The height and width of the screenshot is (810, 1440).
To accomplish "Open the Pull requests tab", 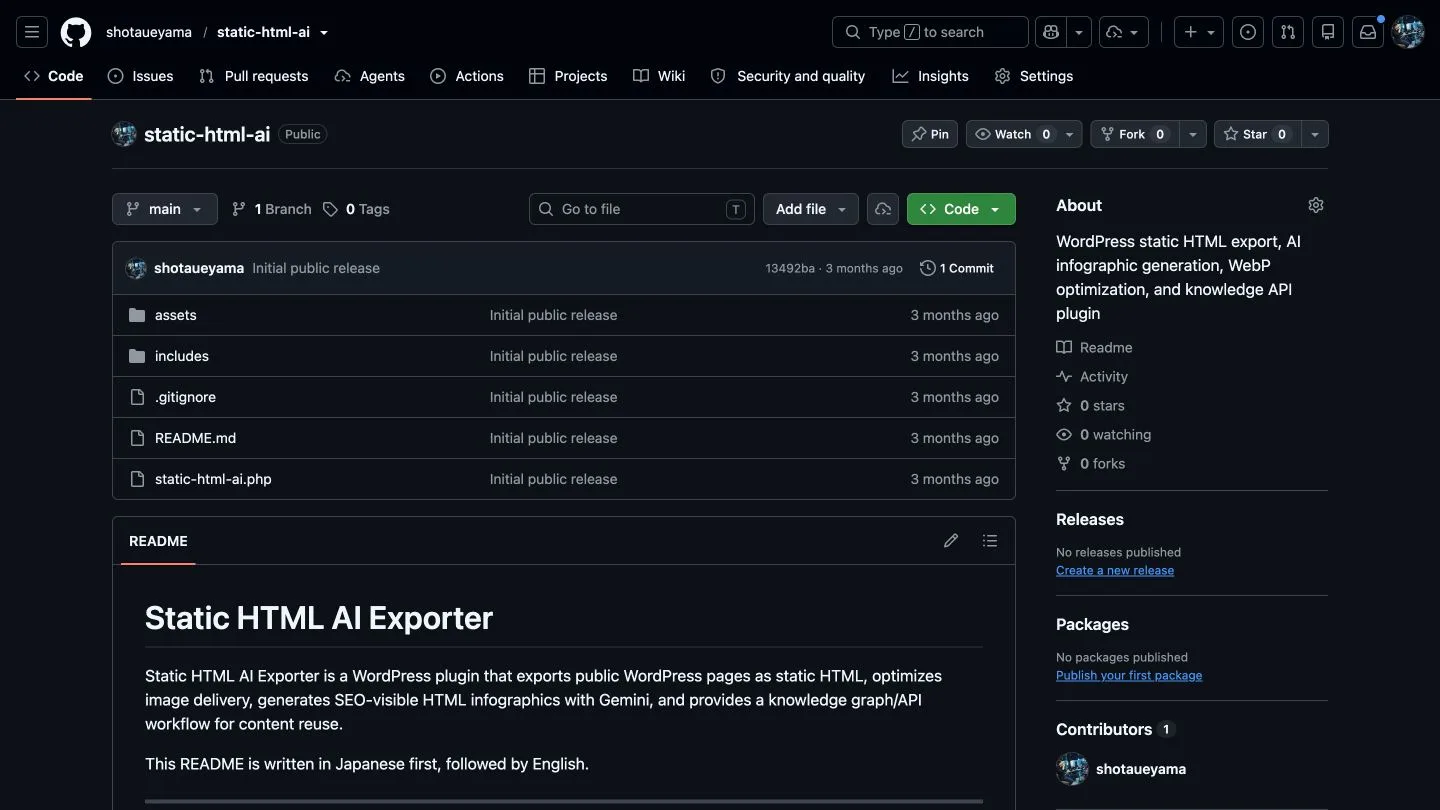I will (254, 76).
